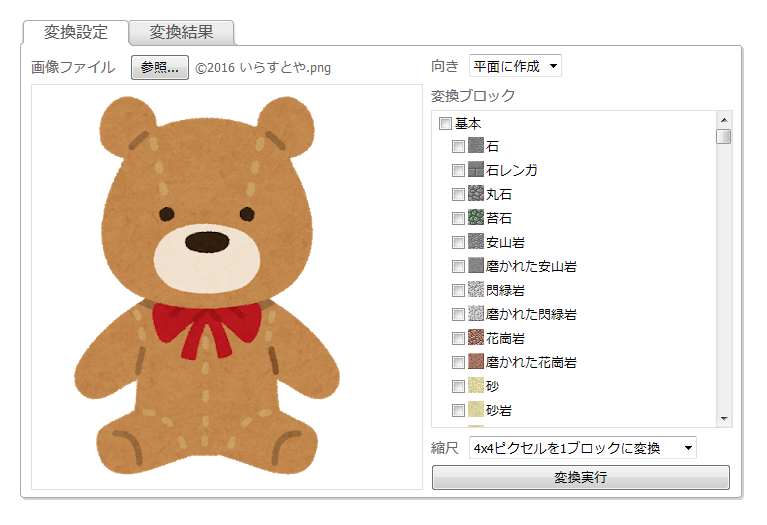Switch to the 変換結果 tab
The image size is (767, 525).
click(181, 32)
